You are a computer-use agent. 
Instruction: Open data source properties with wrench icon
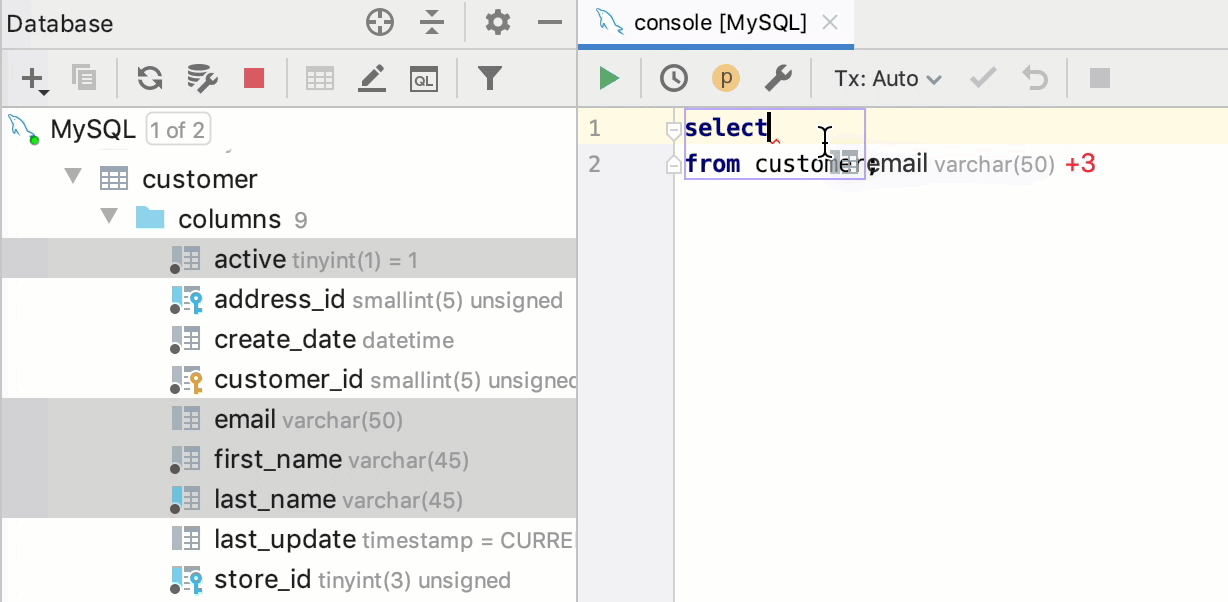(x=780, y=78)
